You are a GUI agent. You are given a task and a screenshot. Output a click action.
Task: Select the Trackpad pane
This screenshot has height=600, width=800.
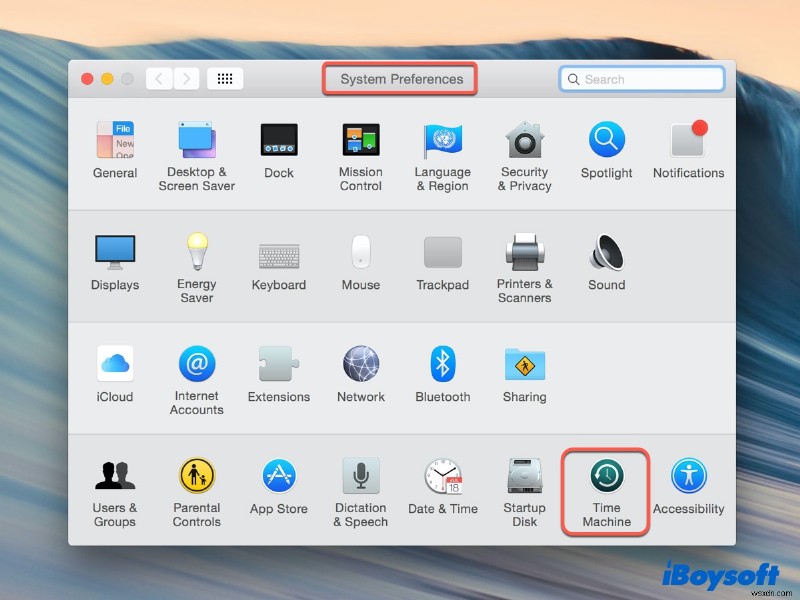442,262
